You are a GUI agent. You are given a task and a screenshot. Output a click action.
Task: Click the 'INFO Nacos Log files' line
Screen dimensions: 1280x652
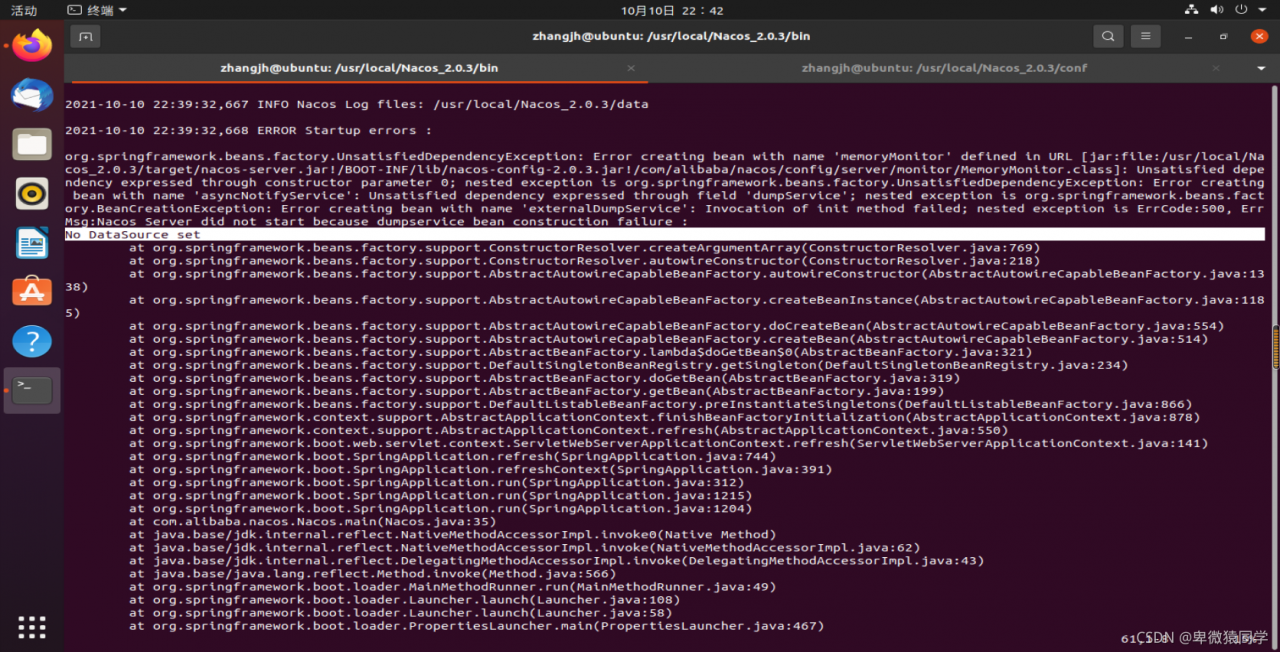[x=357, y=105]
